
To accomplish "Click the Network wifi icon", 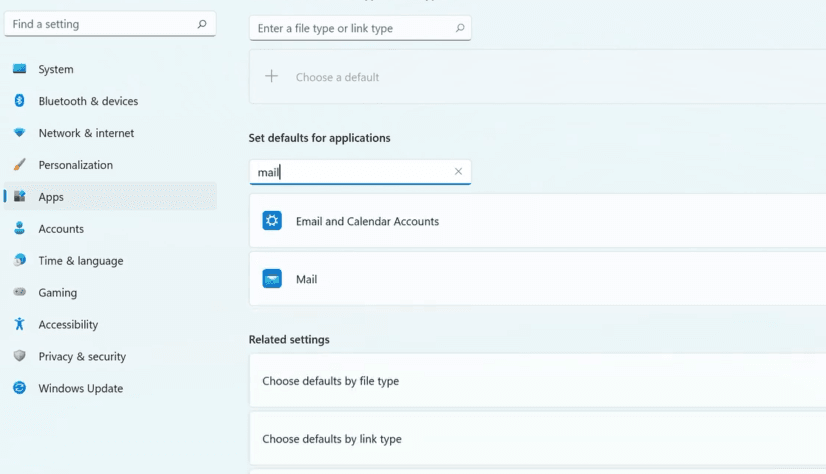I will tap(19, 133).
